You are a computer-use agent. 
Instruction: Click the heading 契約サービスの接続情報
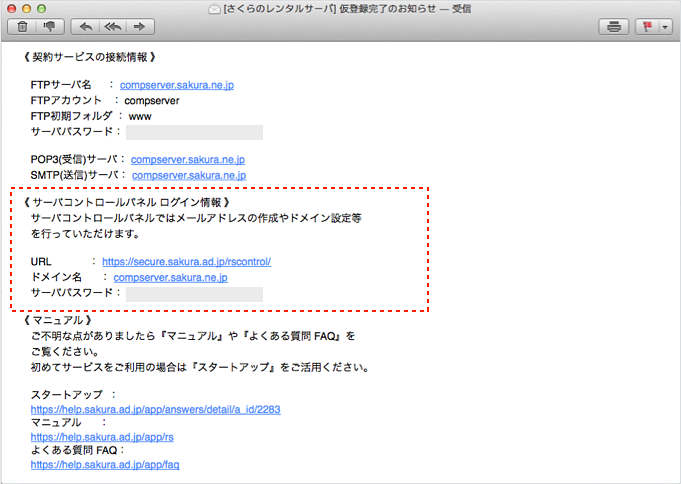tap(89, 57)
